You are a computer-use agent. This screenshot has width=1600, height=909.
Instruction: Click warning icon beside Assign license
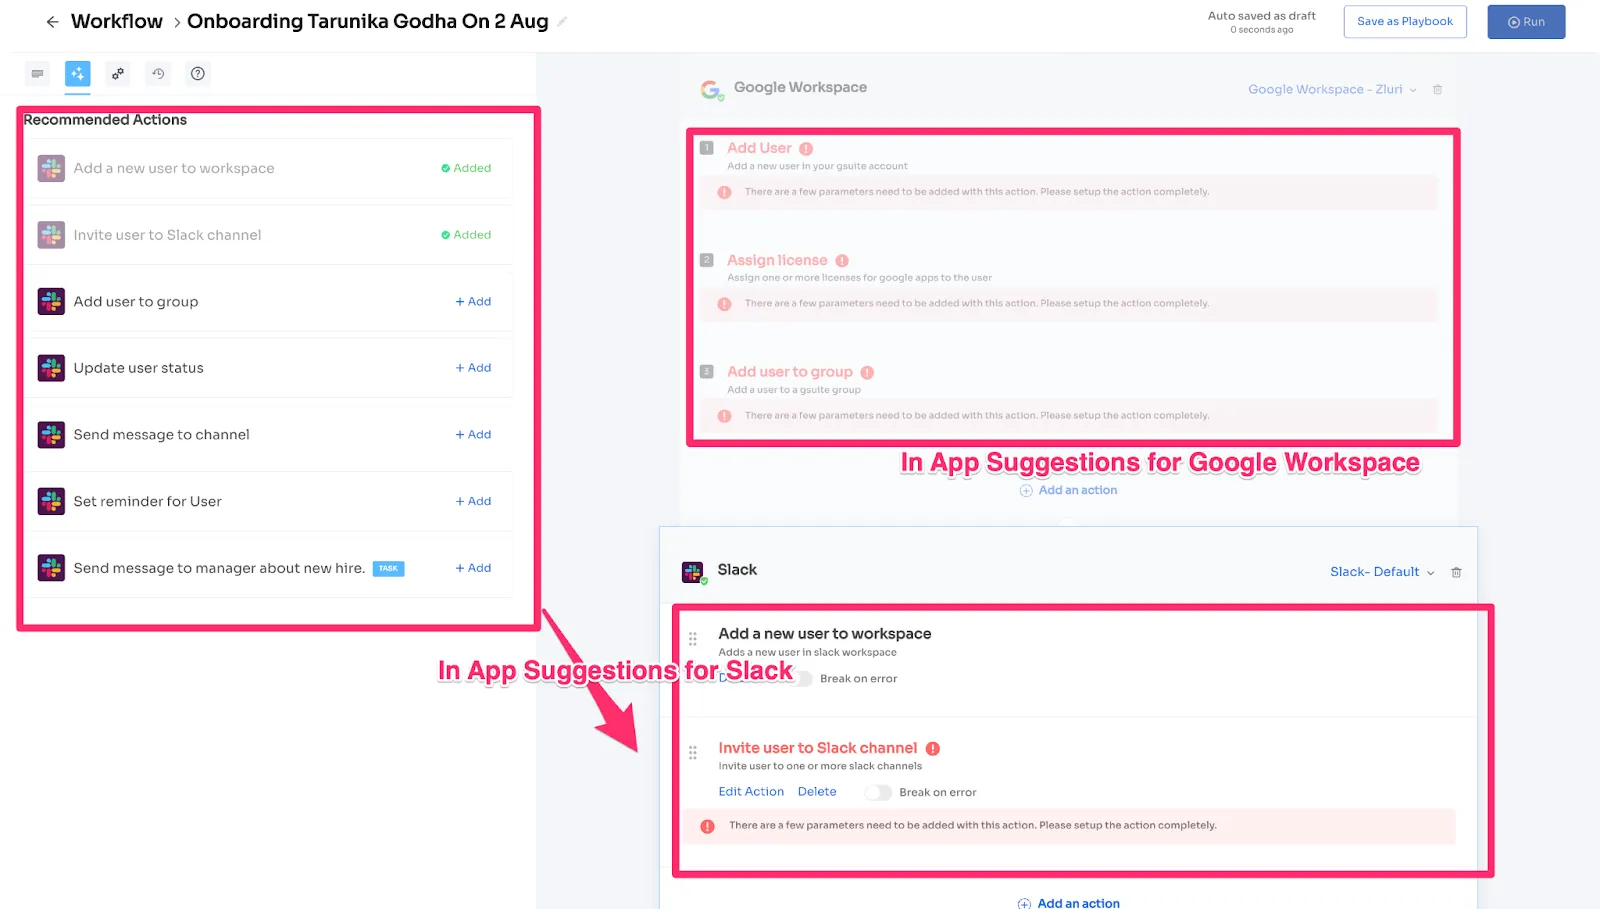click(842, 261)
